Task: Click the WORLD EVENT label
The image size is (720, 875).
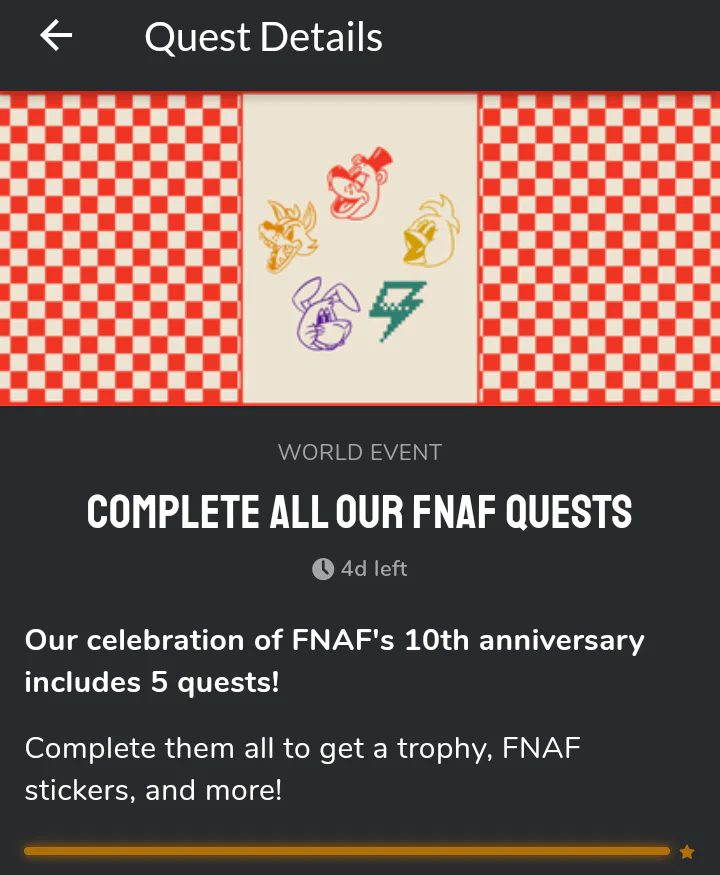Action: [x=360, y=452]
